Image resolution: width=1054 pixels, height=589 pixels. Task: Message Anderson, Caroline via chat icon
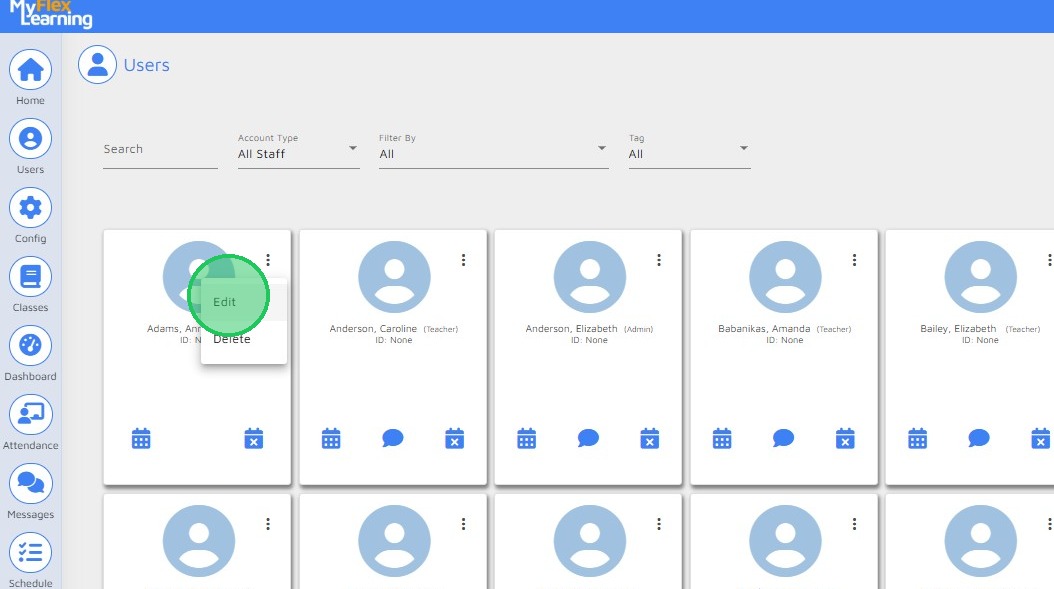(393, 438)
